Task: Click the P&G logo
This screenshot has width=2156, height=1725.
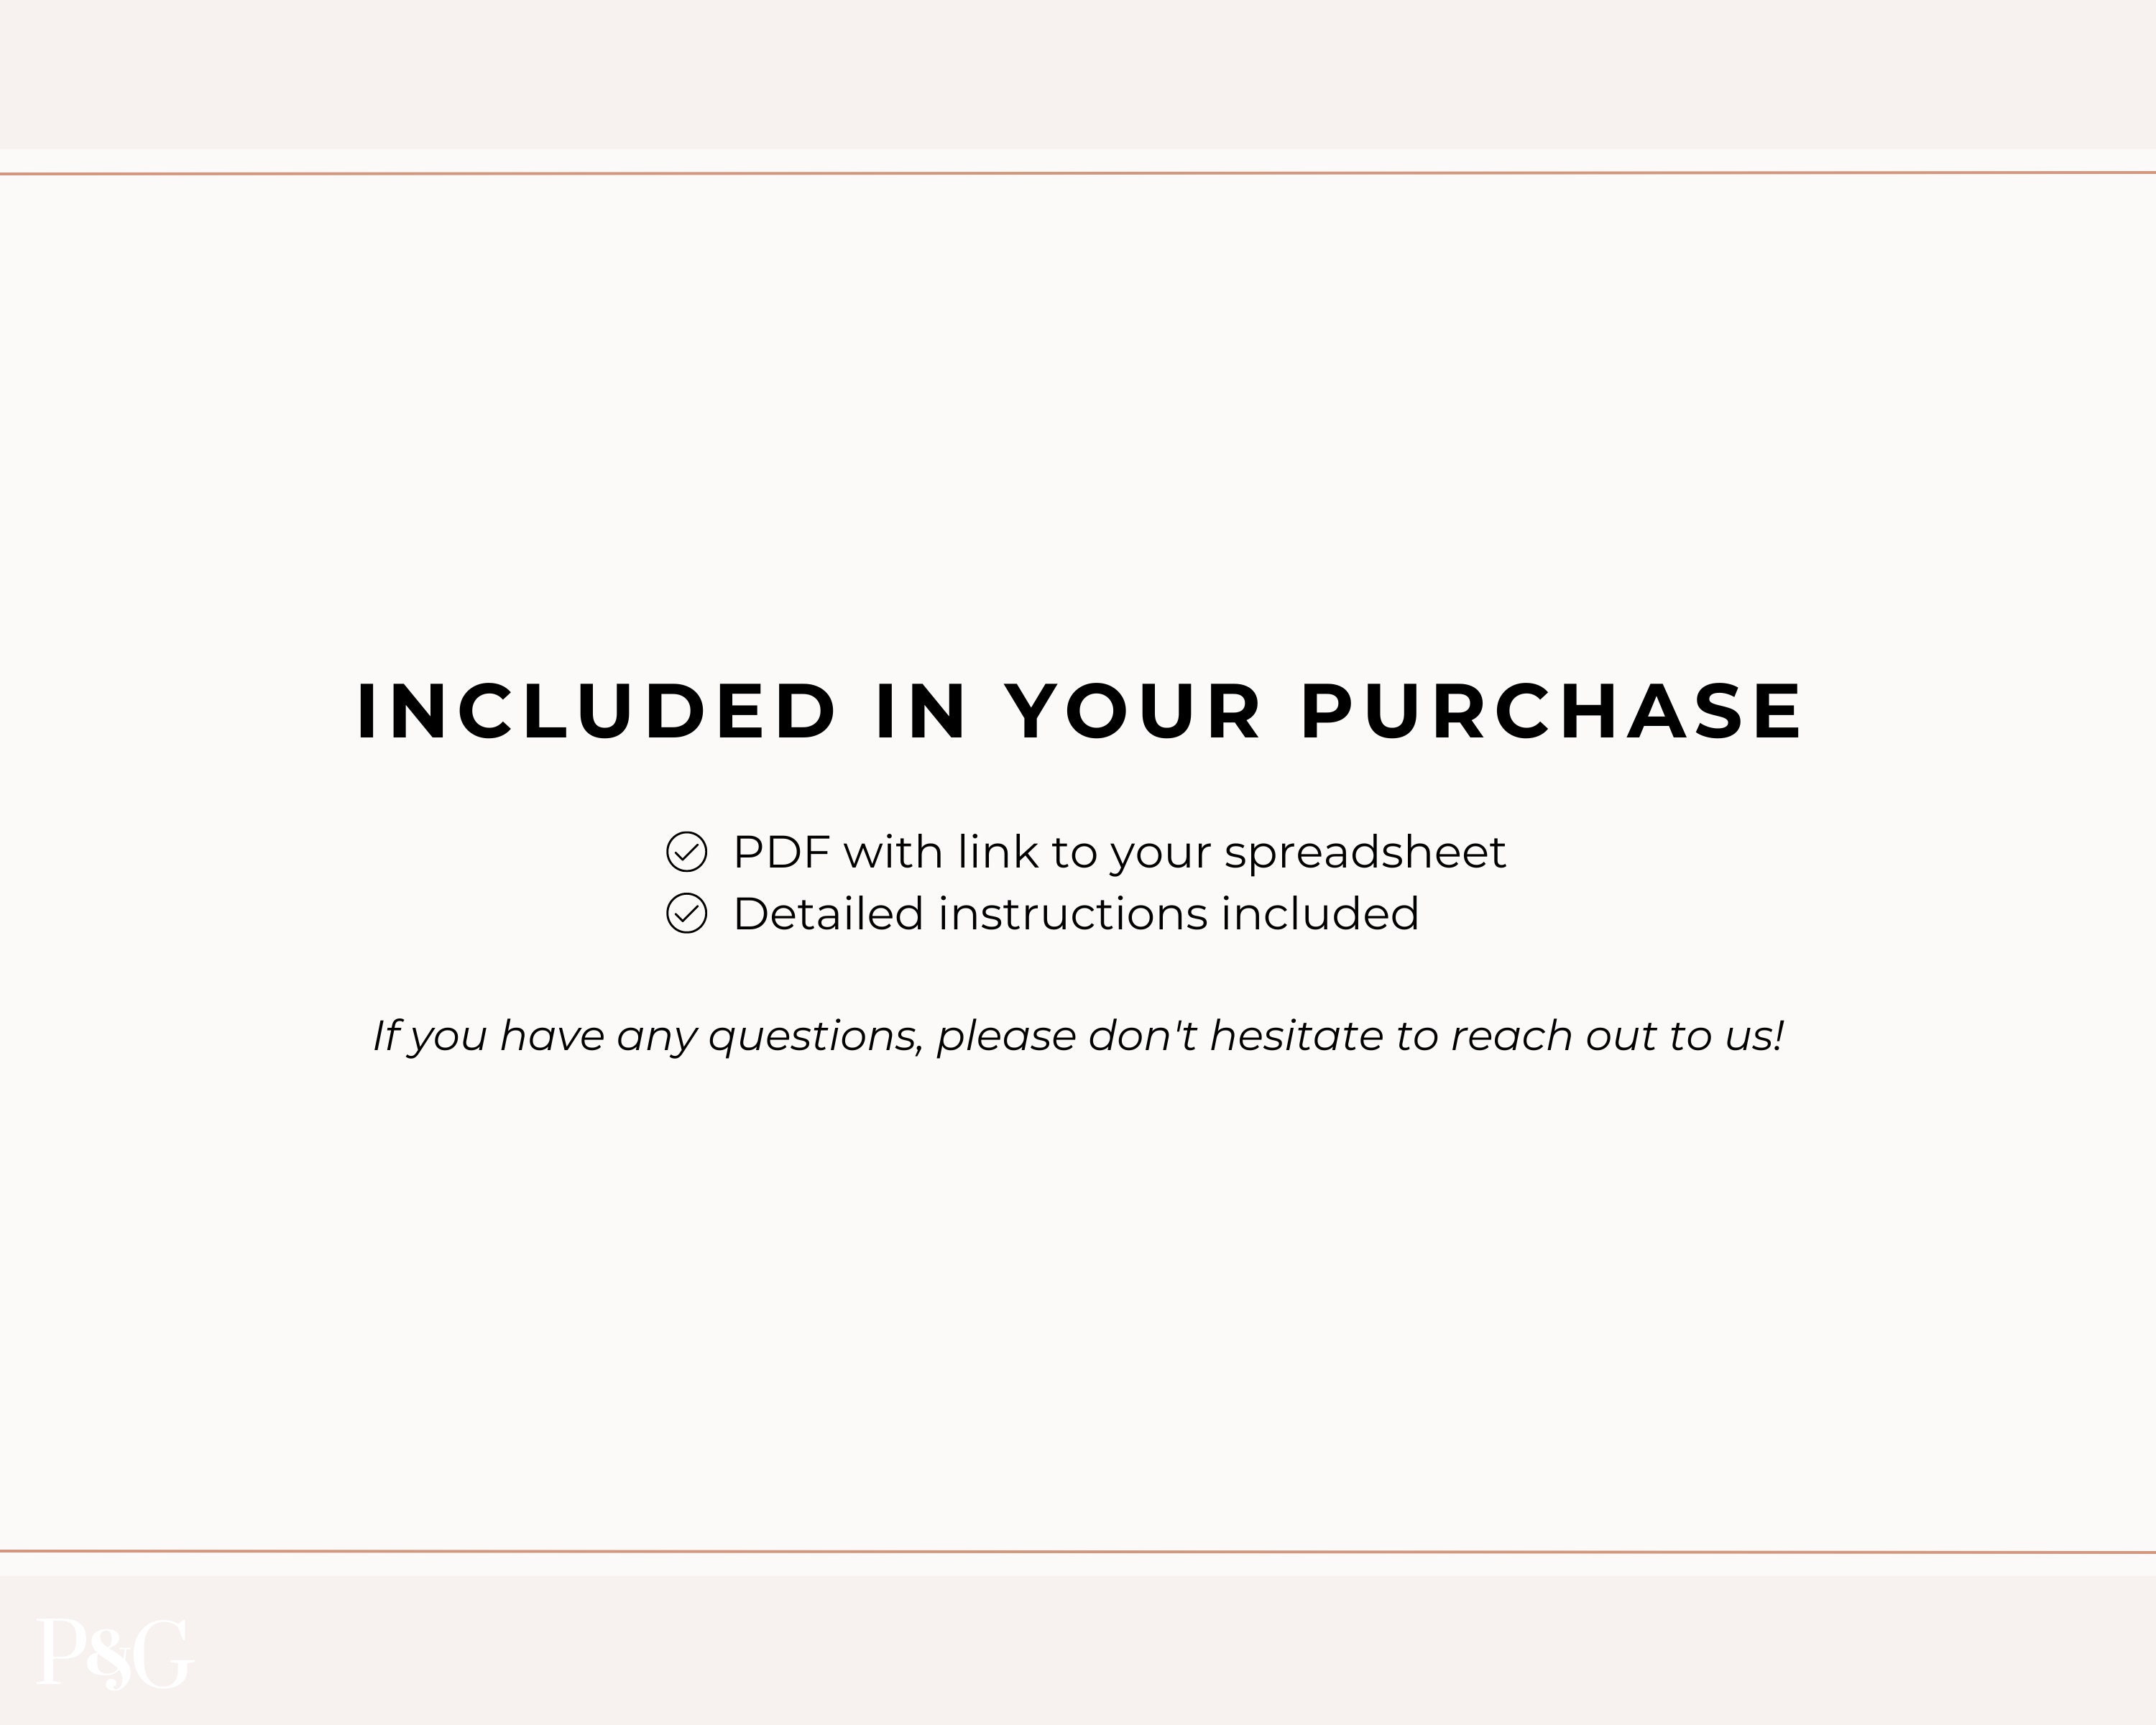Action: click(115, 1653)
